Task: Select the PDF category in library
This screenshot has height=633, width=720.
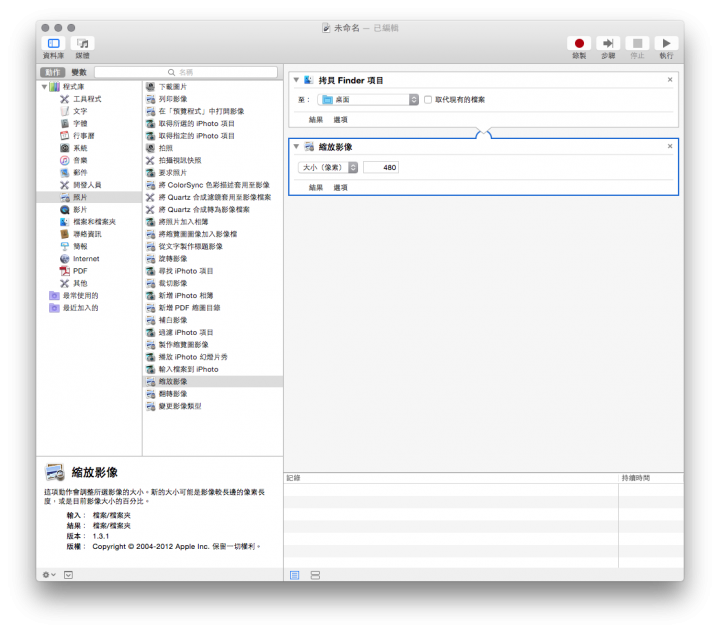Action: coord(80,271)
